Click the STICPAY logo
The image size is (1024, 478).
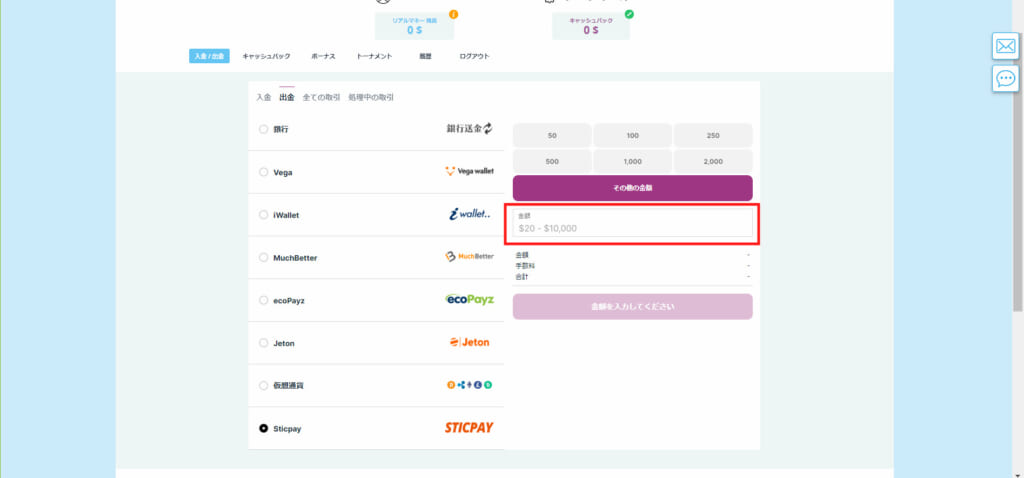[x=469, y=428]
